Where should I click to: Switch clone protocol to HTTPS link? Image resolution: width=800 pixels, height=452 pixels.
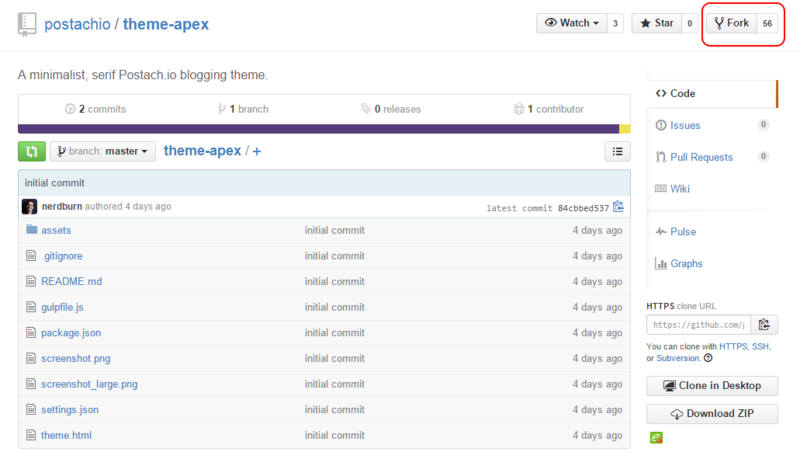click(x=733, y=346)
